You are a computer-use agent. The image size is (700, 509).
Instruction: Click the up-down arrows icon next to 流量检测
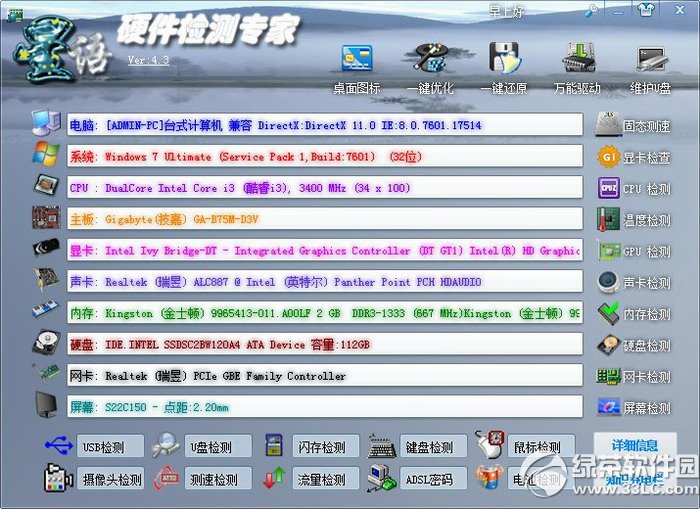274,478
